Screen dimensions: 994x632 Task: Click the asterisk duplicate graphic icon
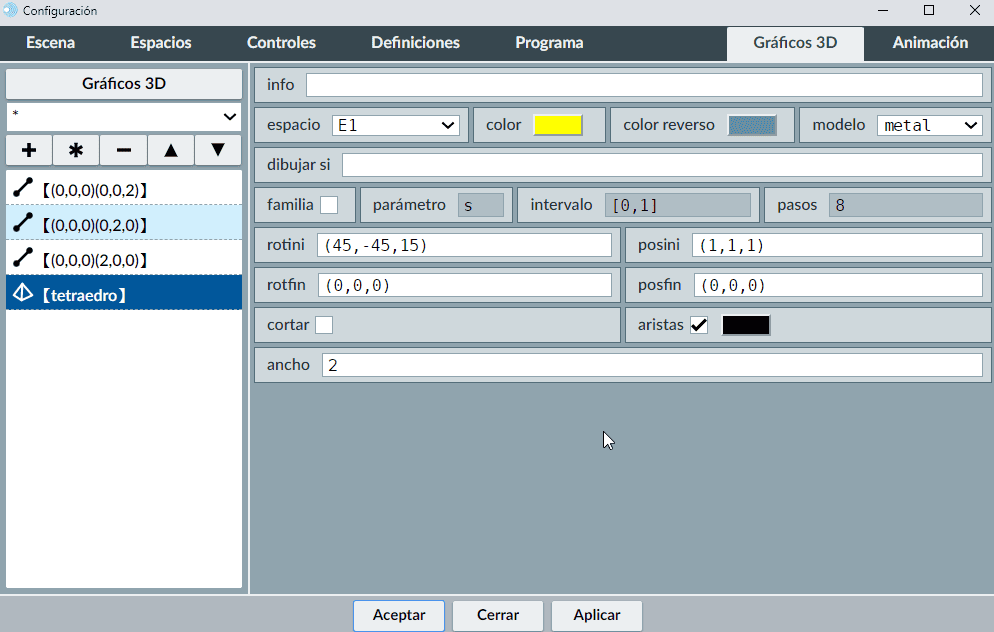[x=76, y=150]
